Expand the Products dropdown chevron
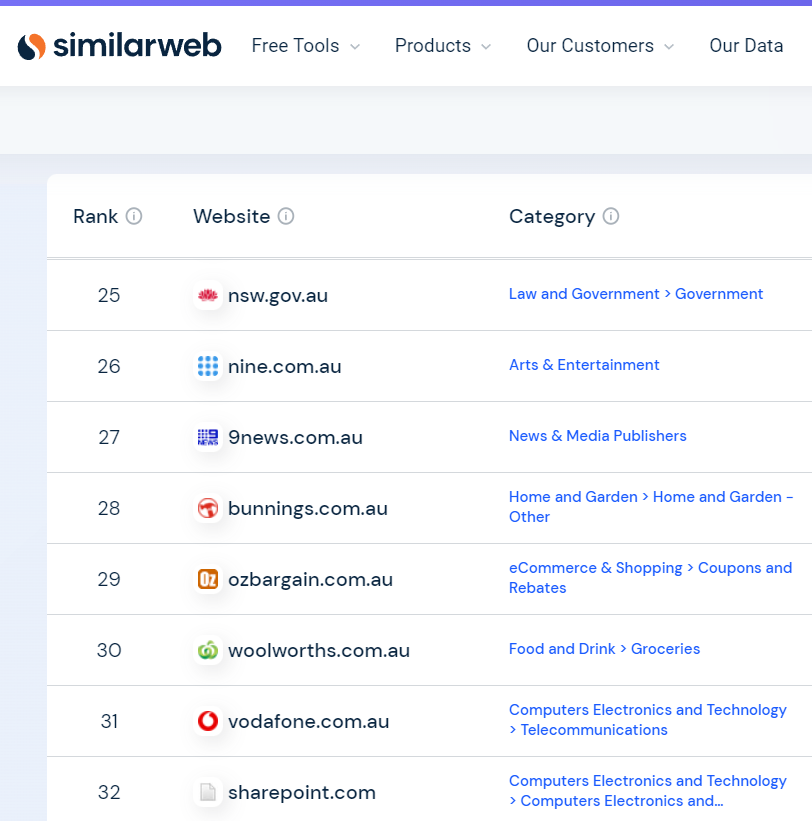 pos(486,47)
